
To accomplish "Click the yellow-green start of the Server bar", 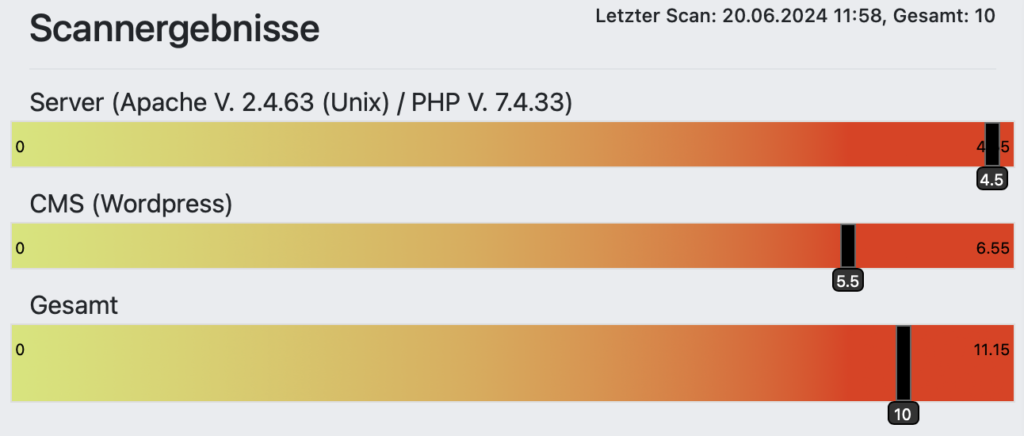I will pyautogui.click(x=60, y=145).
